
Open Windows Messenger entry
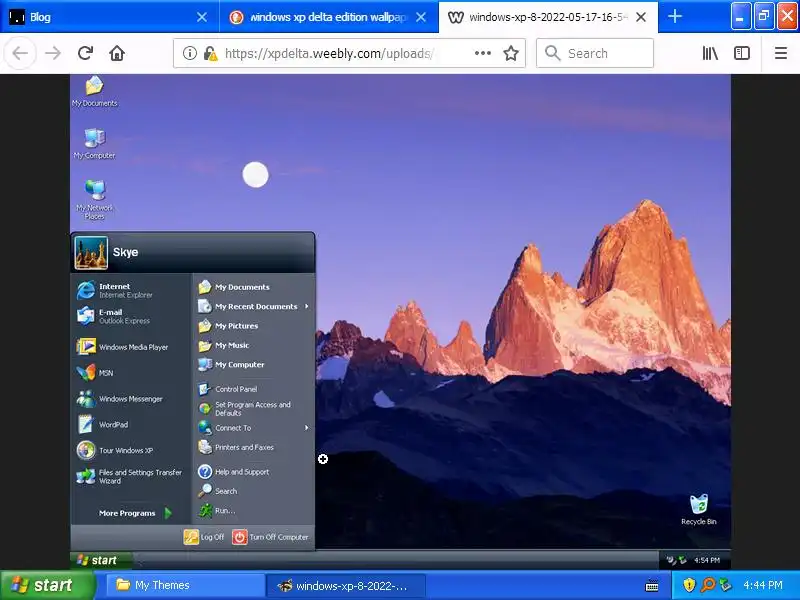[133, 399]
